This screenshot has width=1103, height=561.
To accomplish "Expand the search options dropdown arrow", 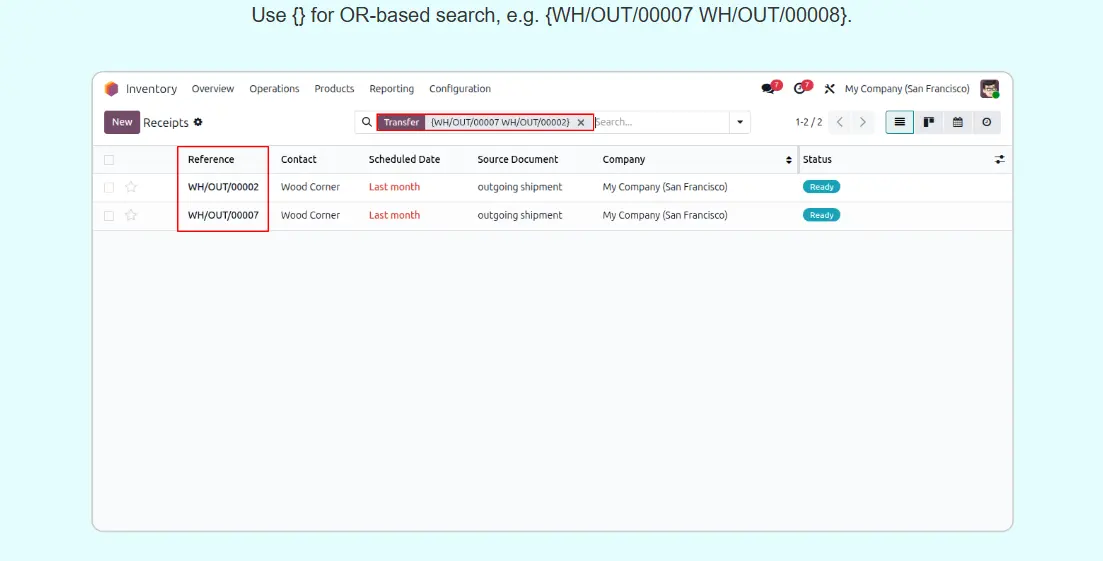I will [x=740, y=122].
